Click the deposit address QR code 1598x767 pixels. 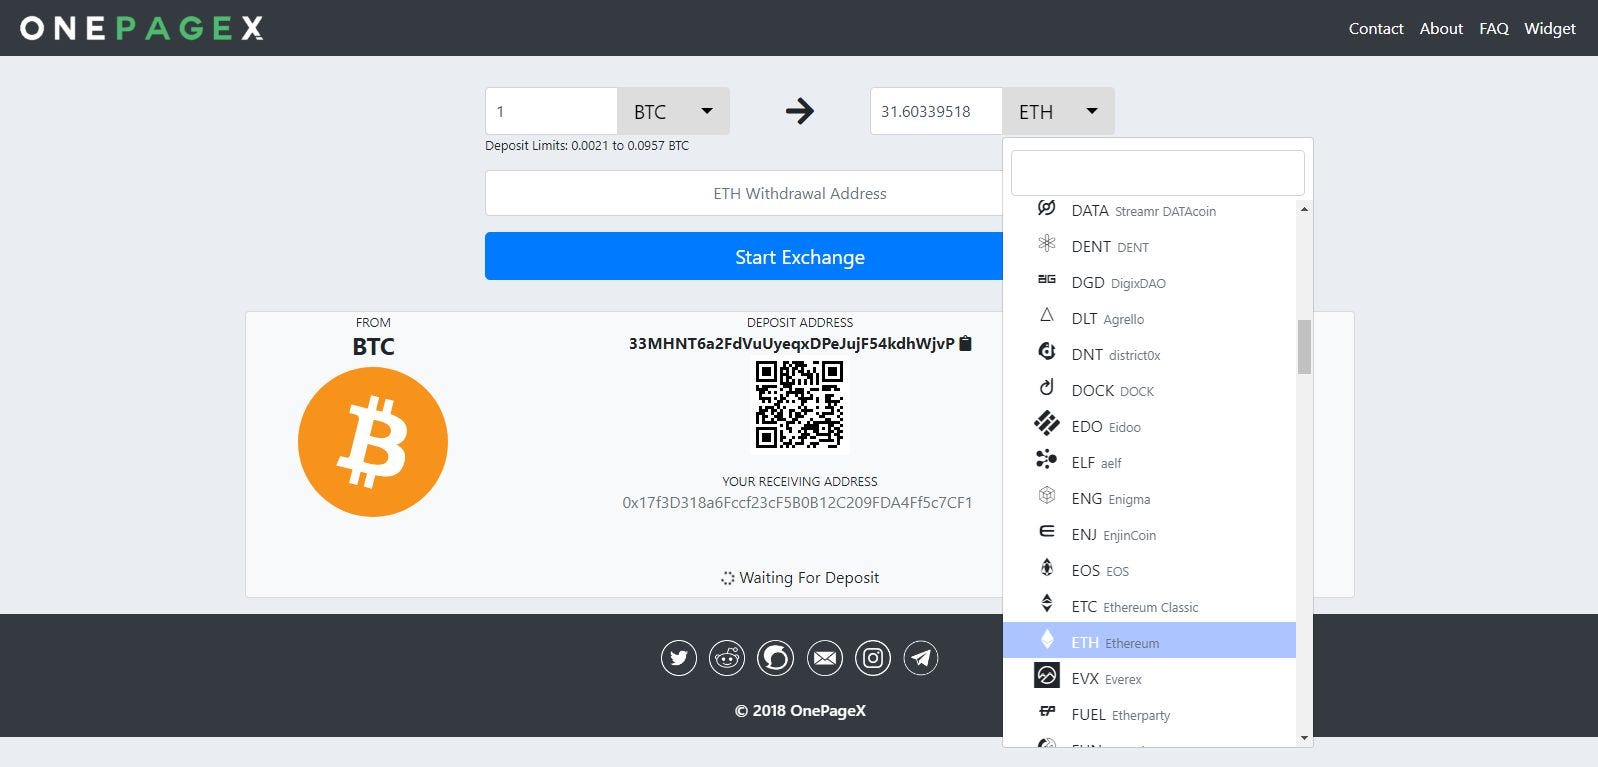click(800, 405)
